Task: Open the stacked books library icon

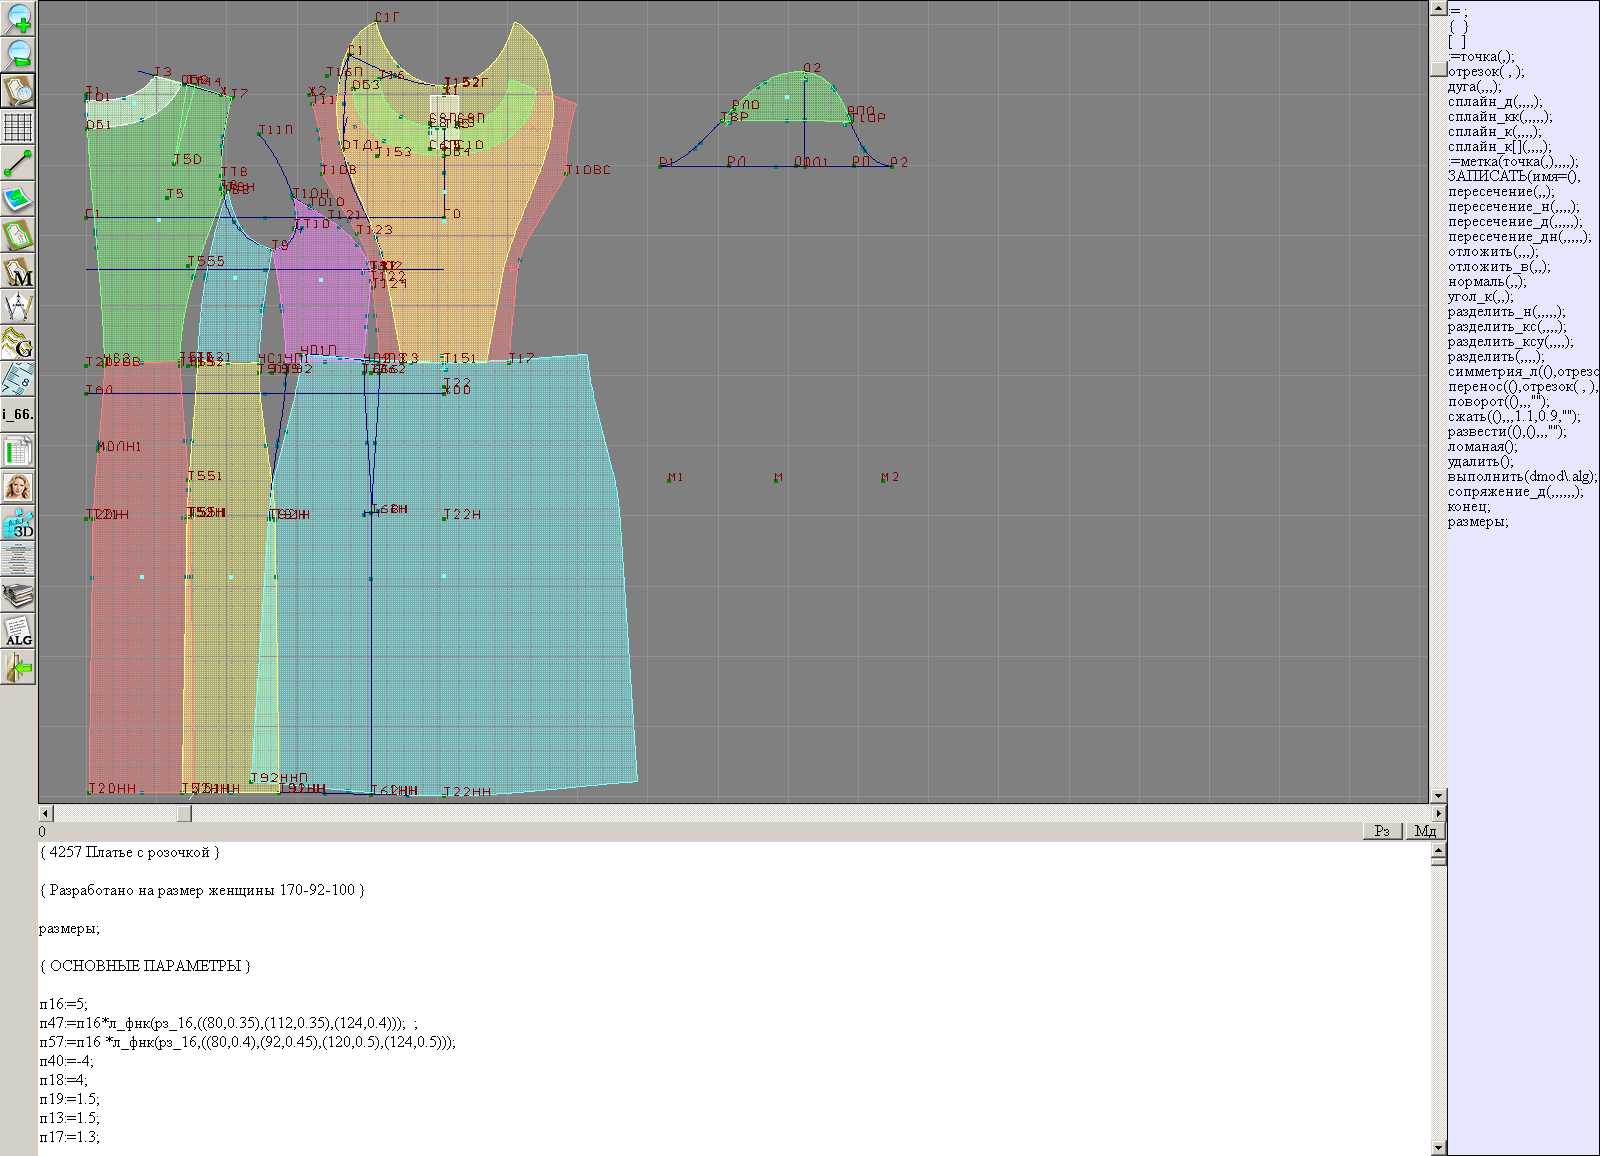Action: [18, 596]
